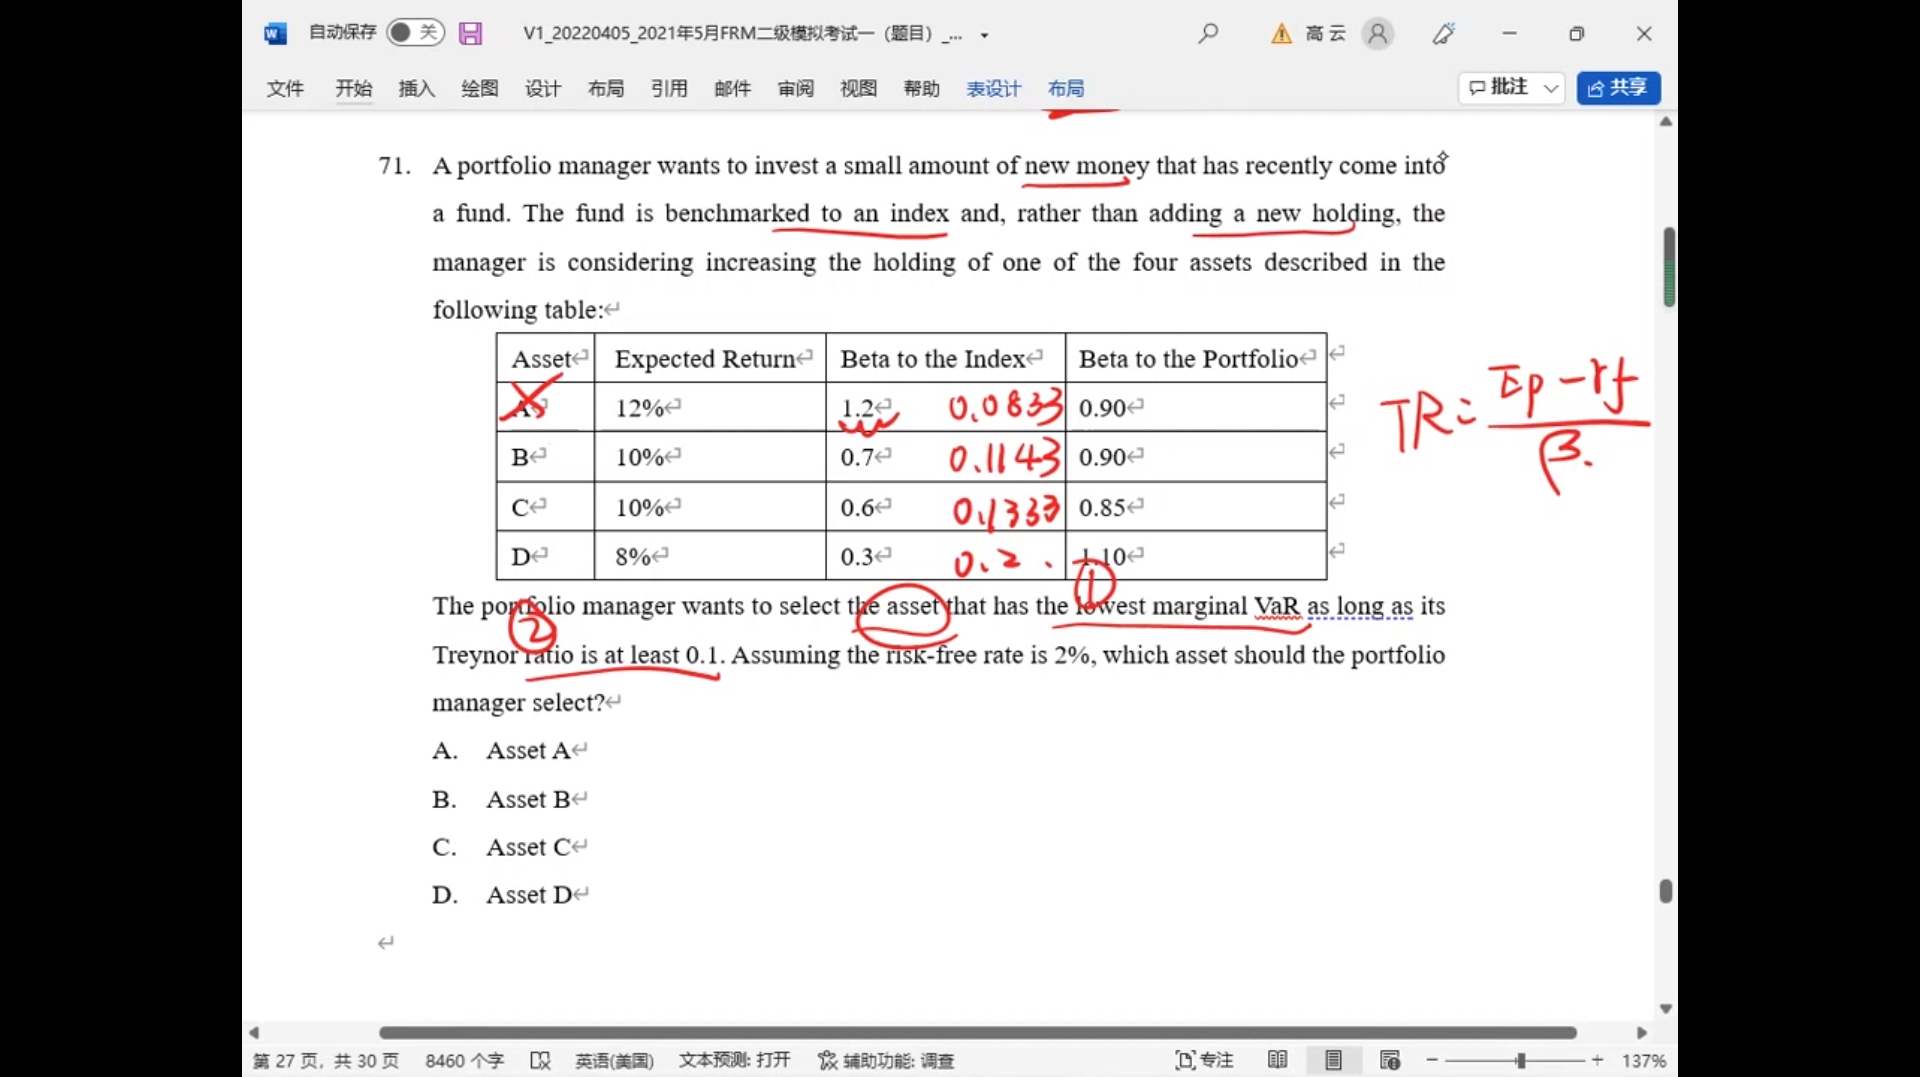Screen dimensions: 1920x1077
Task: Expand the document title dropdown arrow
Action: [984, 35]
